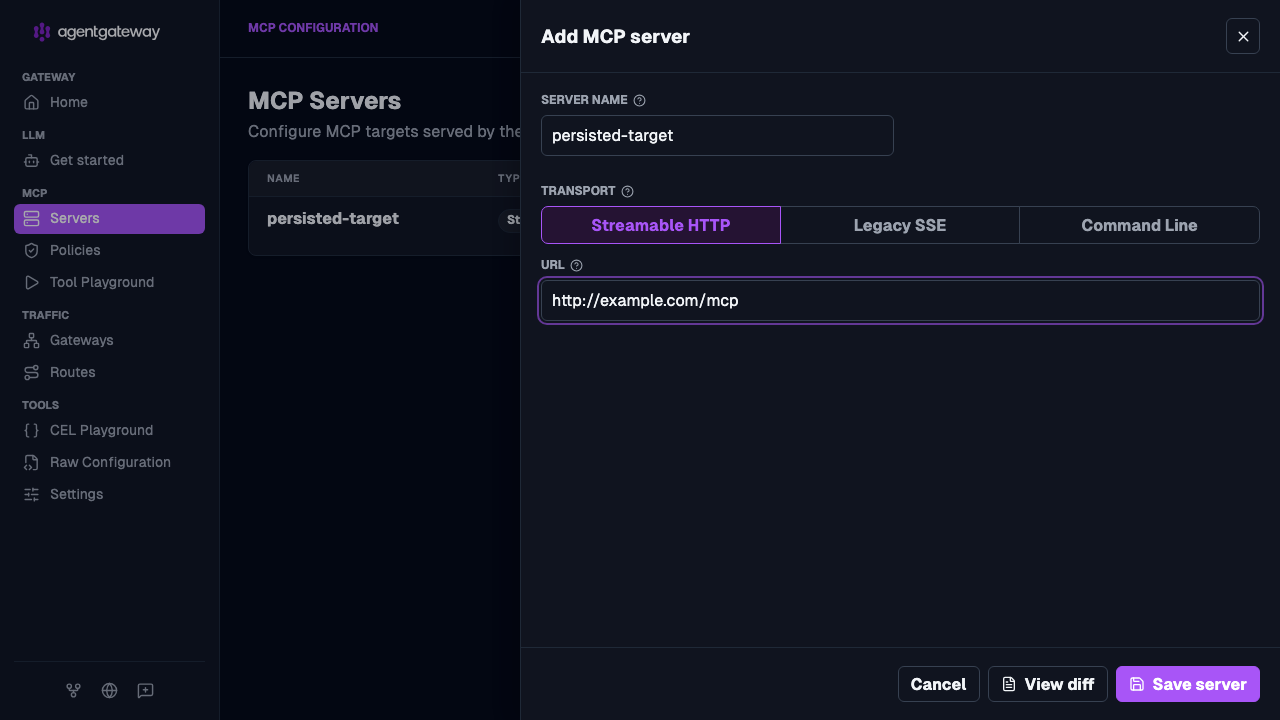Go to Routes in sidebar
1280x720 pixels.
[109, 372]
